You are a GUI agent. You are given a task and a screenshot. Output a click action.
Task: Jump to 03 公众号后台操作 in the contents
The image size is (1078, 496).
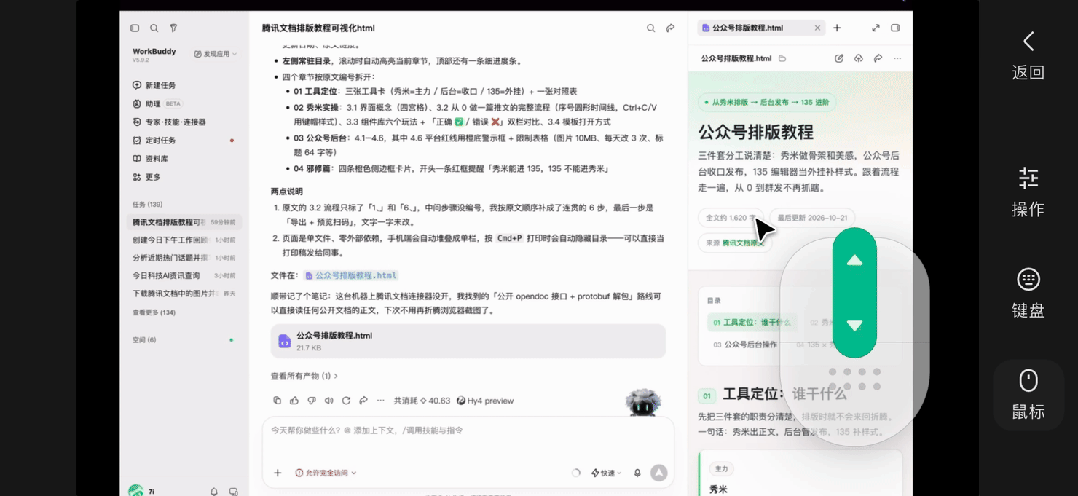pyautogui.click(x=745, y=344)
